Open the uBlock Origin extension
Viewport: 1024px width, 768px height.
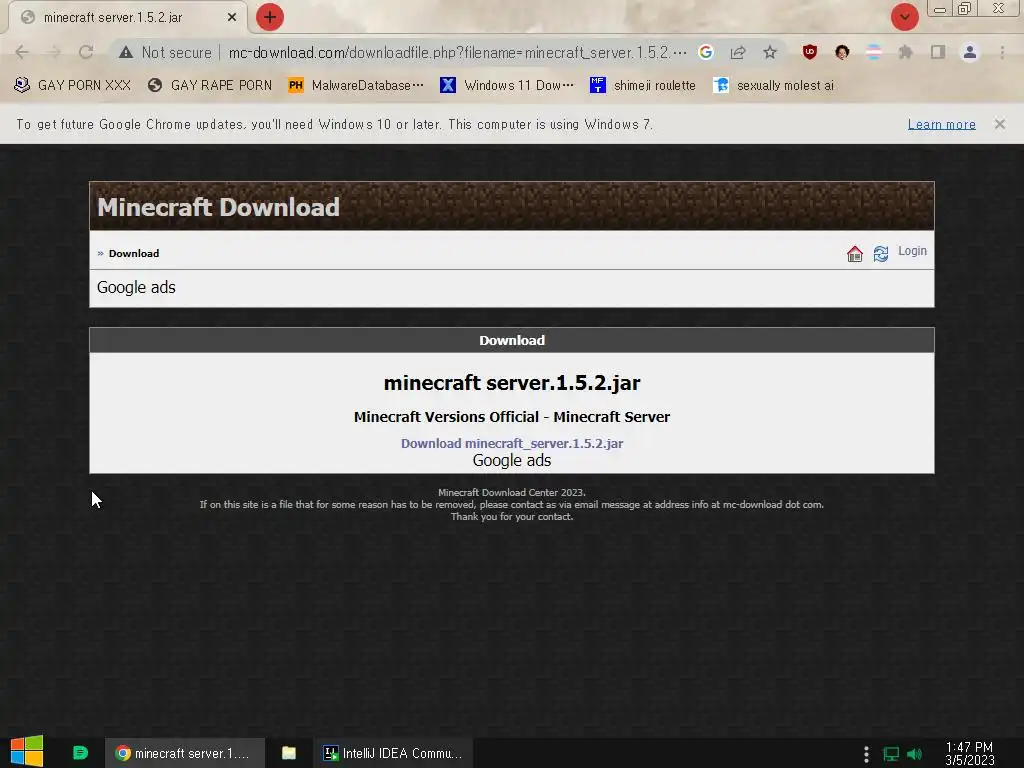click(810, 52)
